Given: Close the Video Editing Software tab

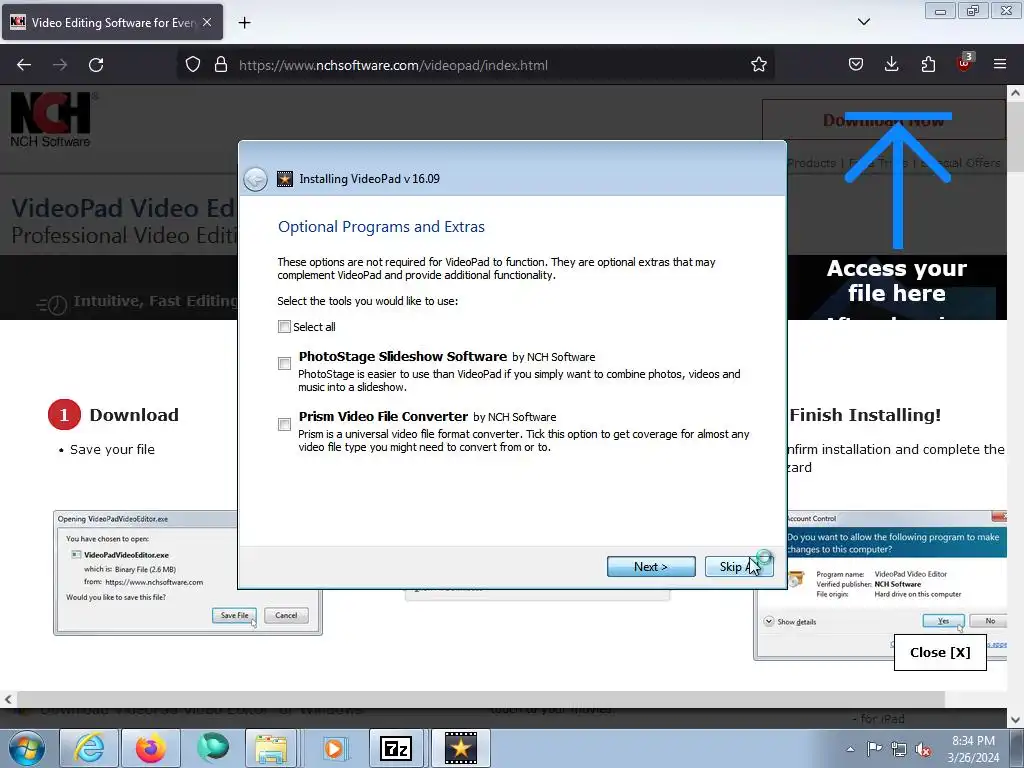Looking at the screenshot, I should coord(207,22).
